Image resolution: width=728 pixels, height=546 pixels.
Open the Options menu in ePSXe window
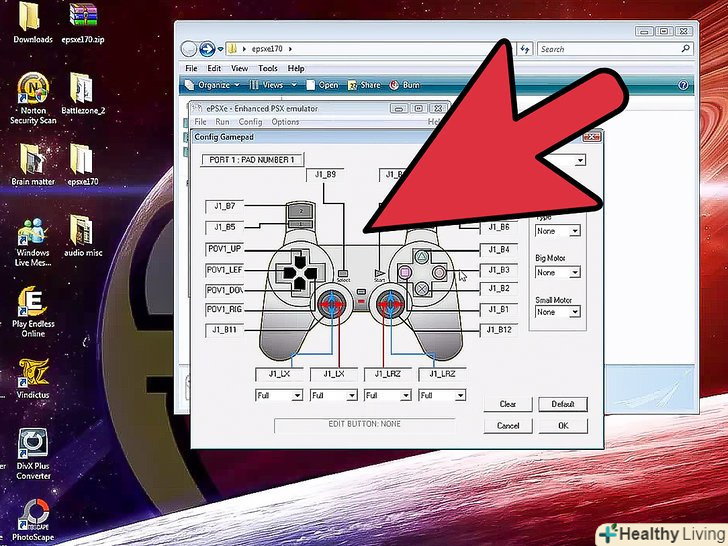click(285, 122)
